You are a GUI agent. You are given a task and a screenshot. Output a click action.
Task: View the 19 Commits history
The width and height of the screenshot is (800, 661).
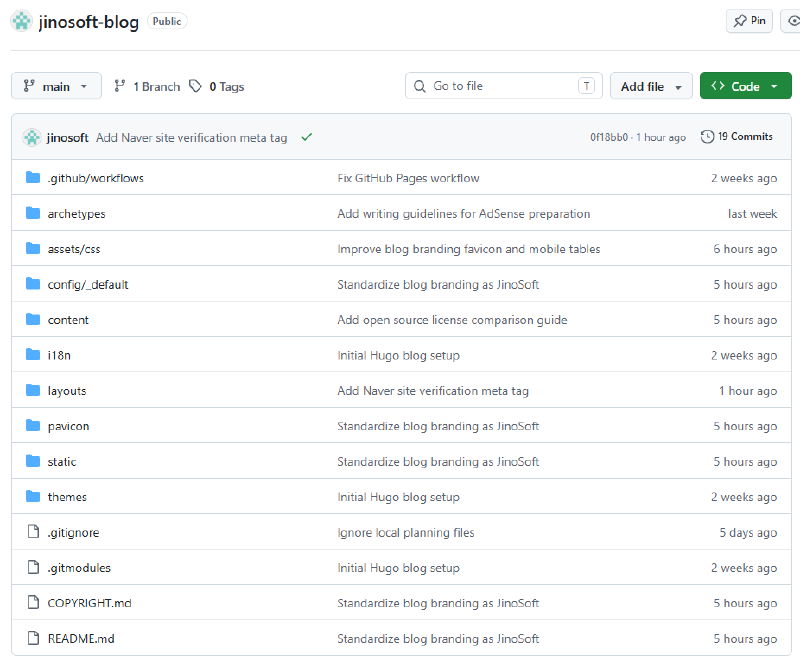[737, 137]
